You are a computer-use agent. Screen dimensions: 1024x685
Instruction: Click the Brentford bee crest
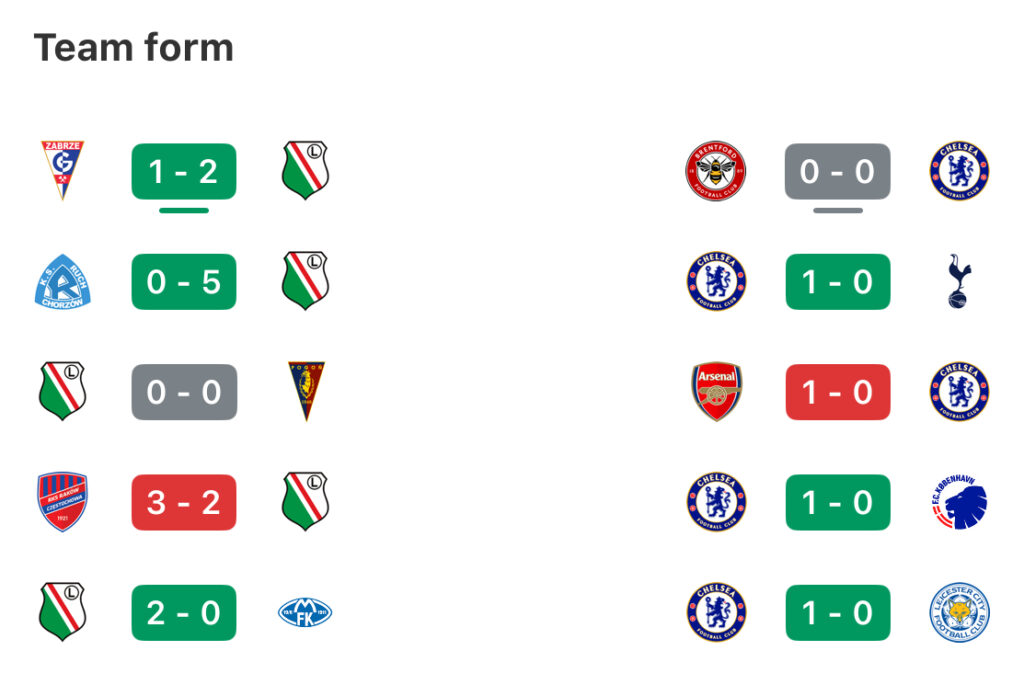click(716, 171)
